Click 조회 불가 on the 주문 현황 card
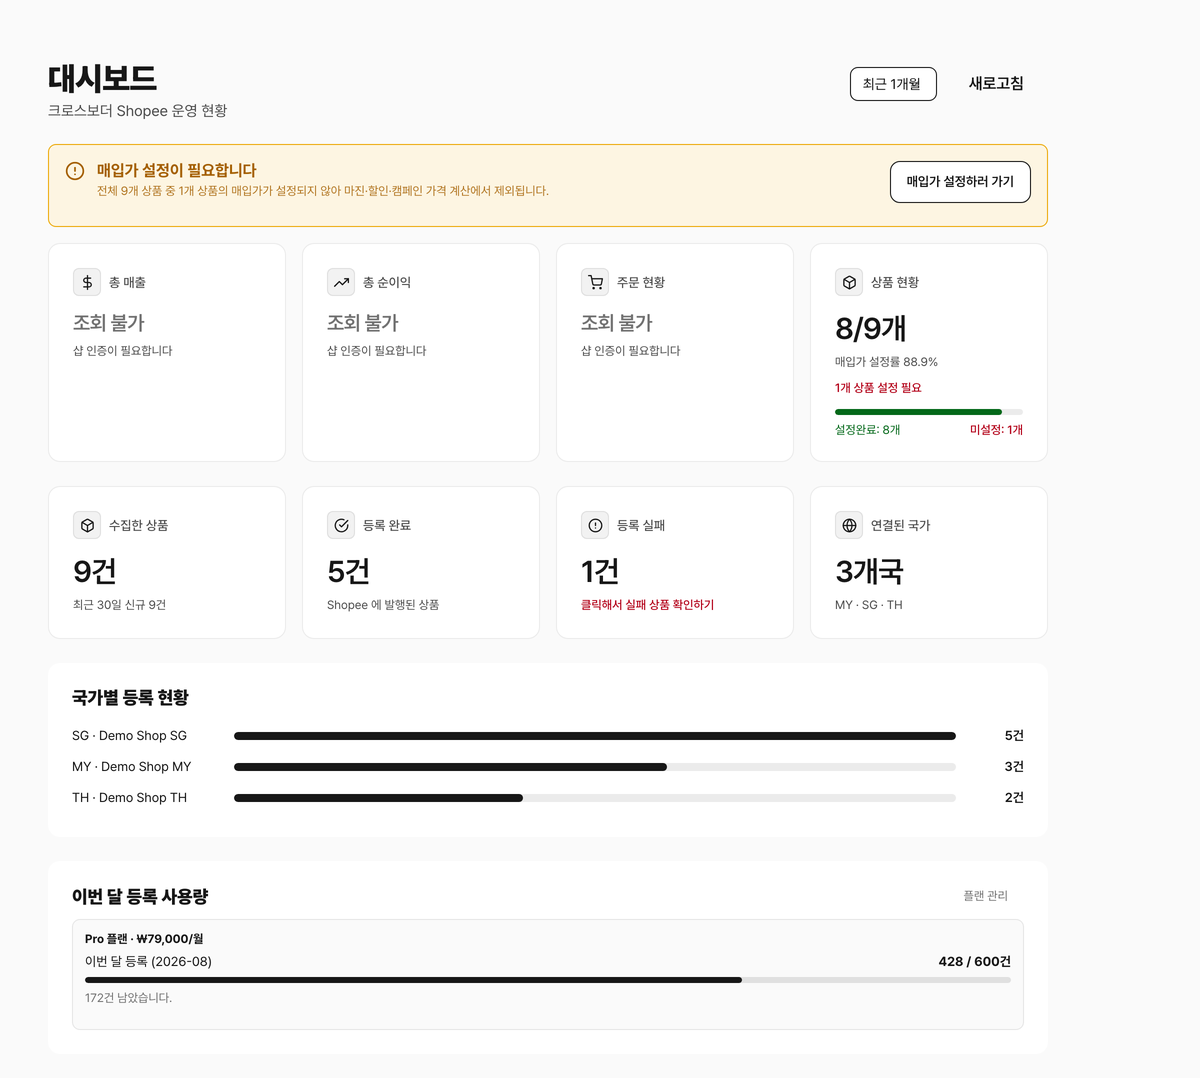 point(617,323)
